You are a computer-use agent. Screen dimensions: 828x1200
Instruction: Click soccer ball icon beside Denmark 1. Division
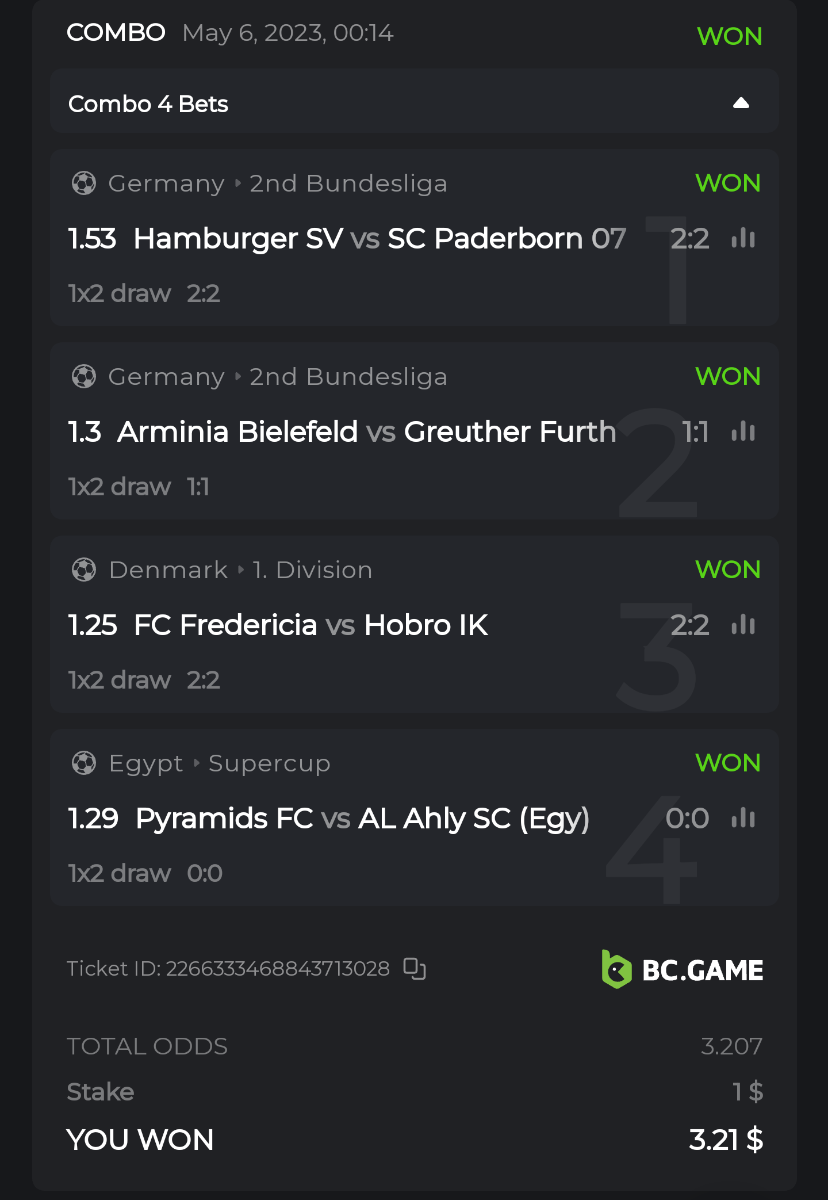(x=84, y=570)
